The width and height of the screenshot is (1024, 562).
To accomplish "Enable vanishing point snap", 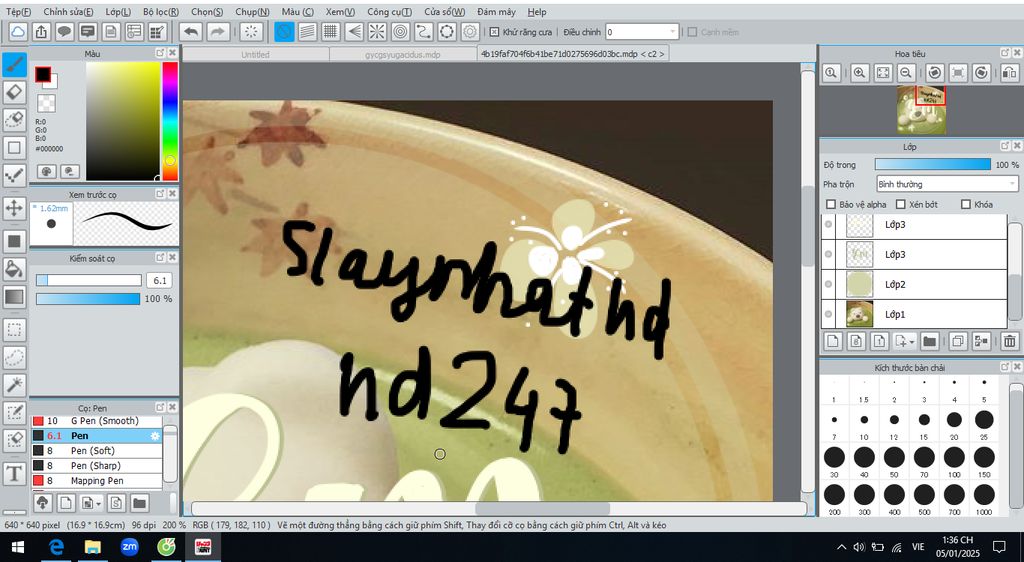I will 353,31.
